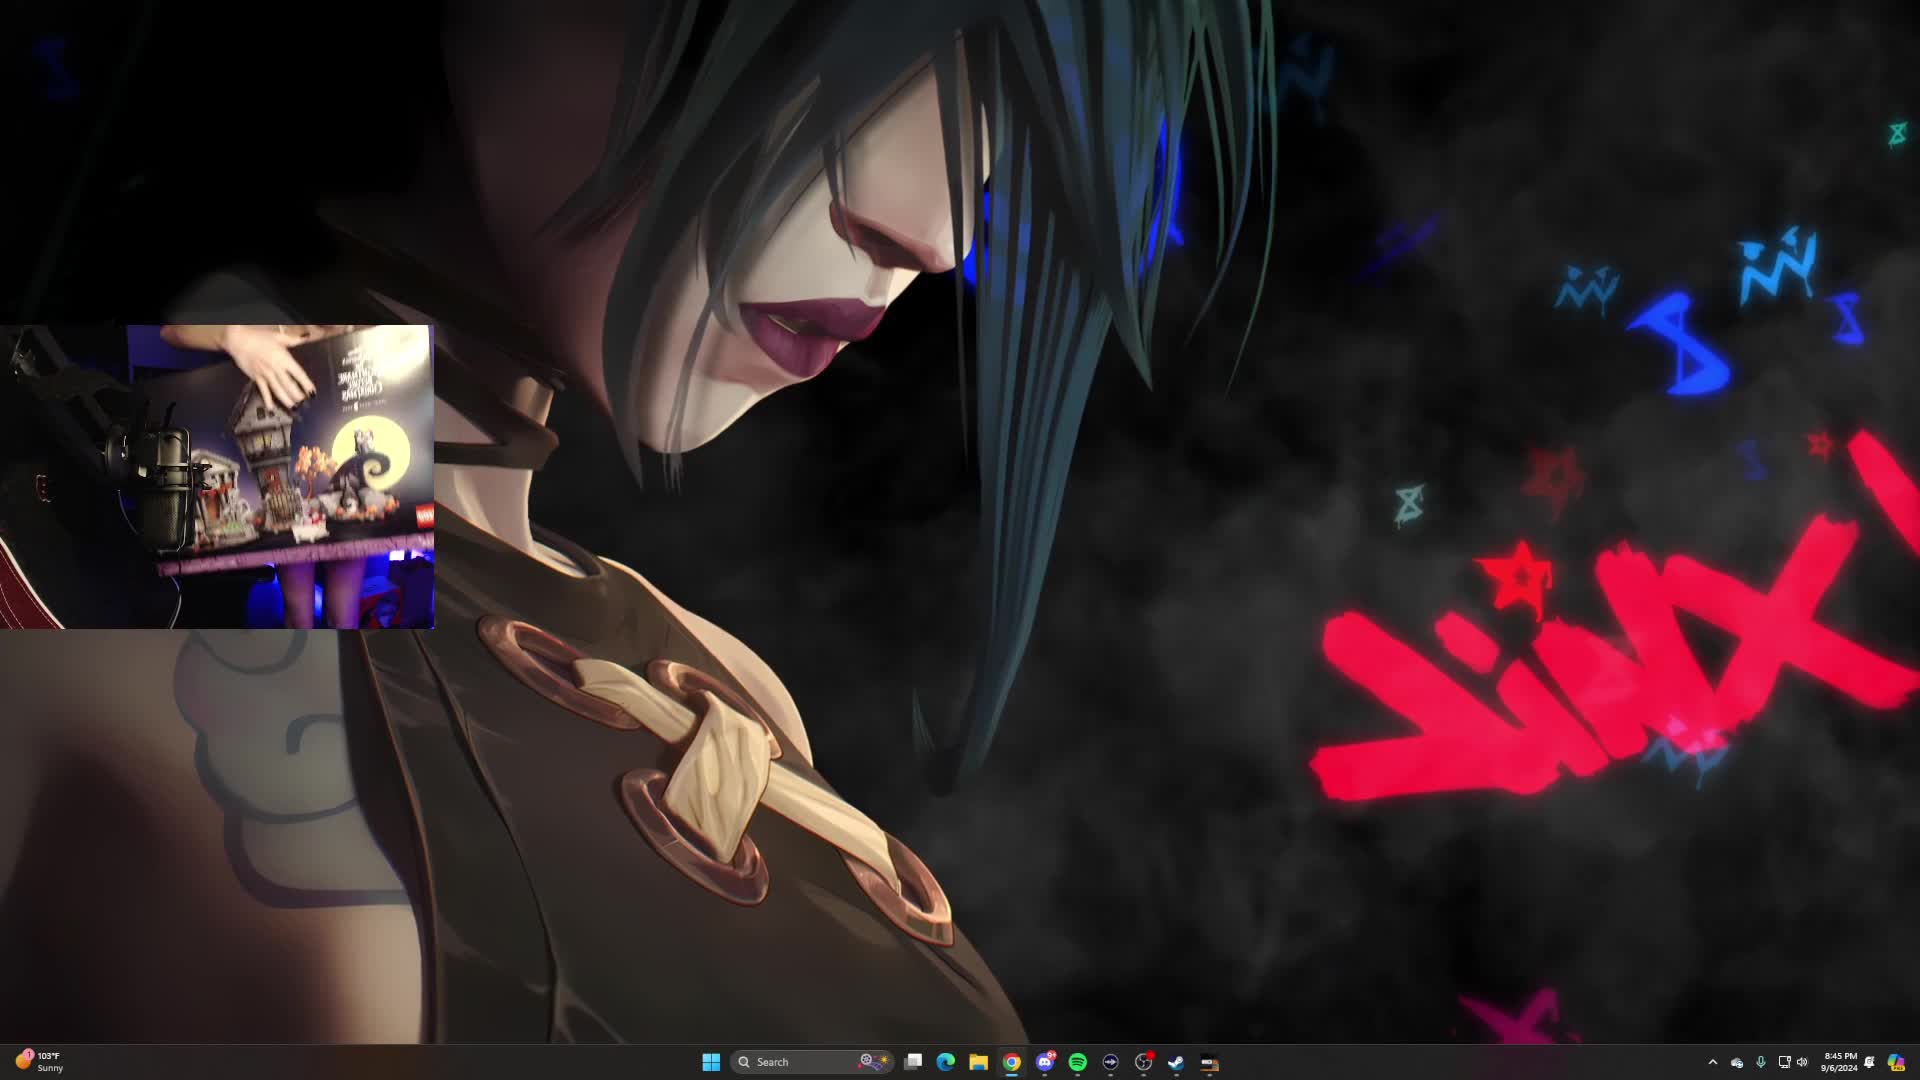Open network settings from tray icon

point(1783,1062)
